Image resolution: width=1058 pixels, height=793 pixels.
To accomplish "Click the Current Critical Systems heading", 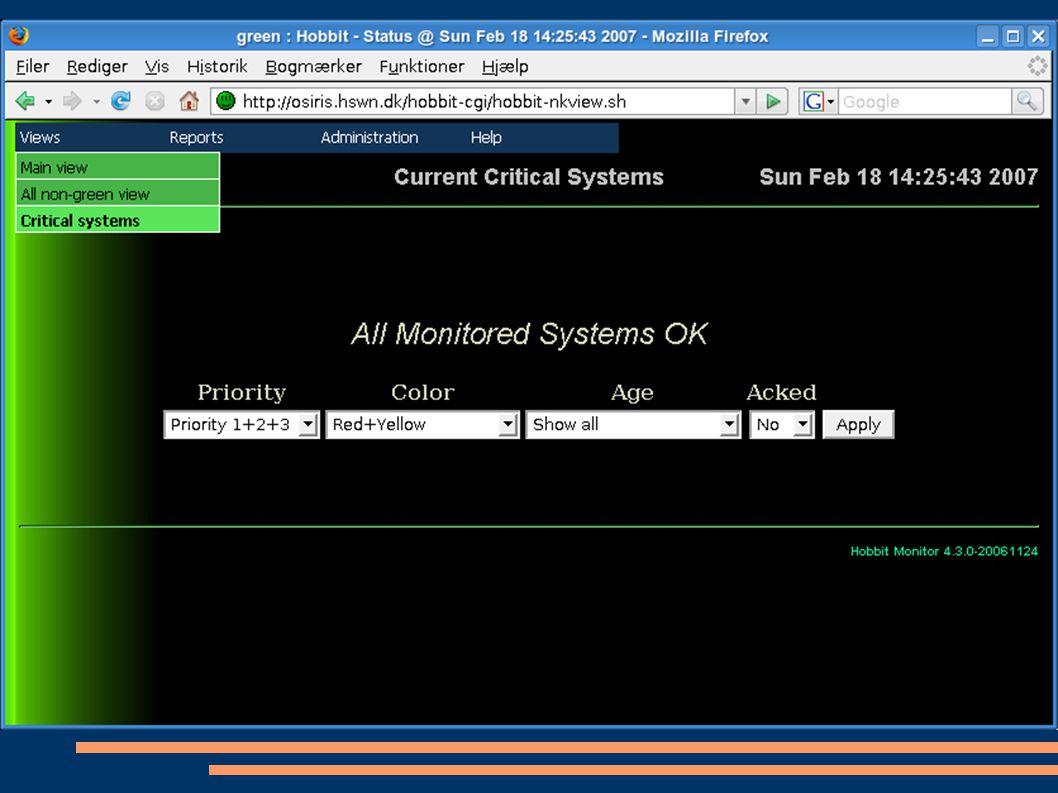I will (529, 177).
